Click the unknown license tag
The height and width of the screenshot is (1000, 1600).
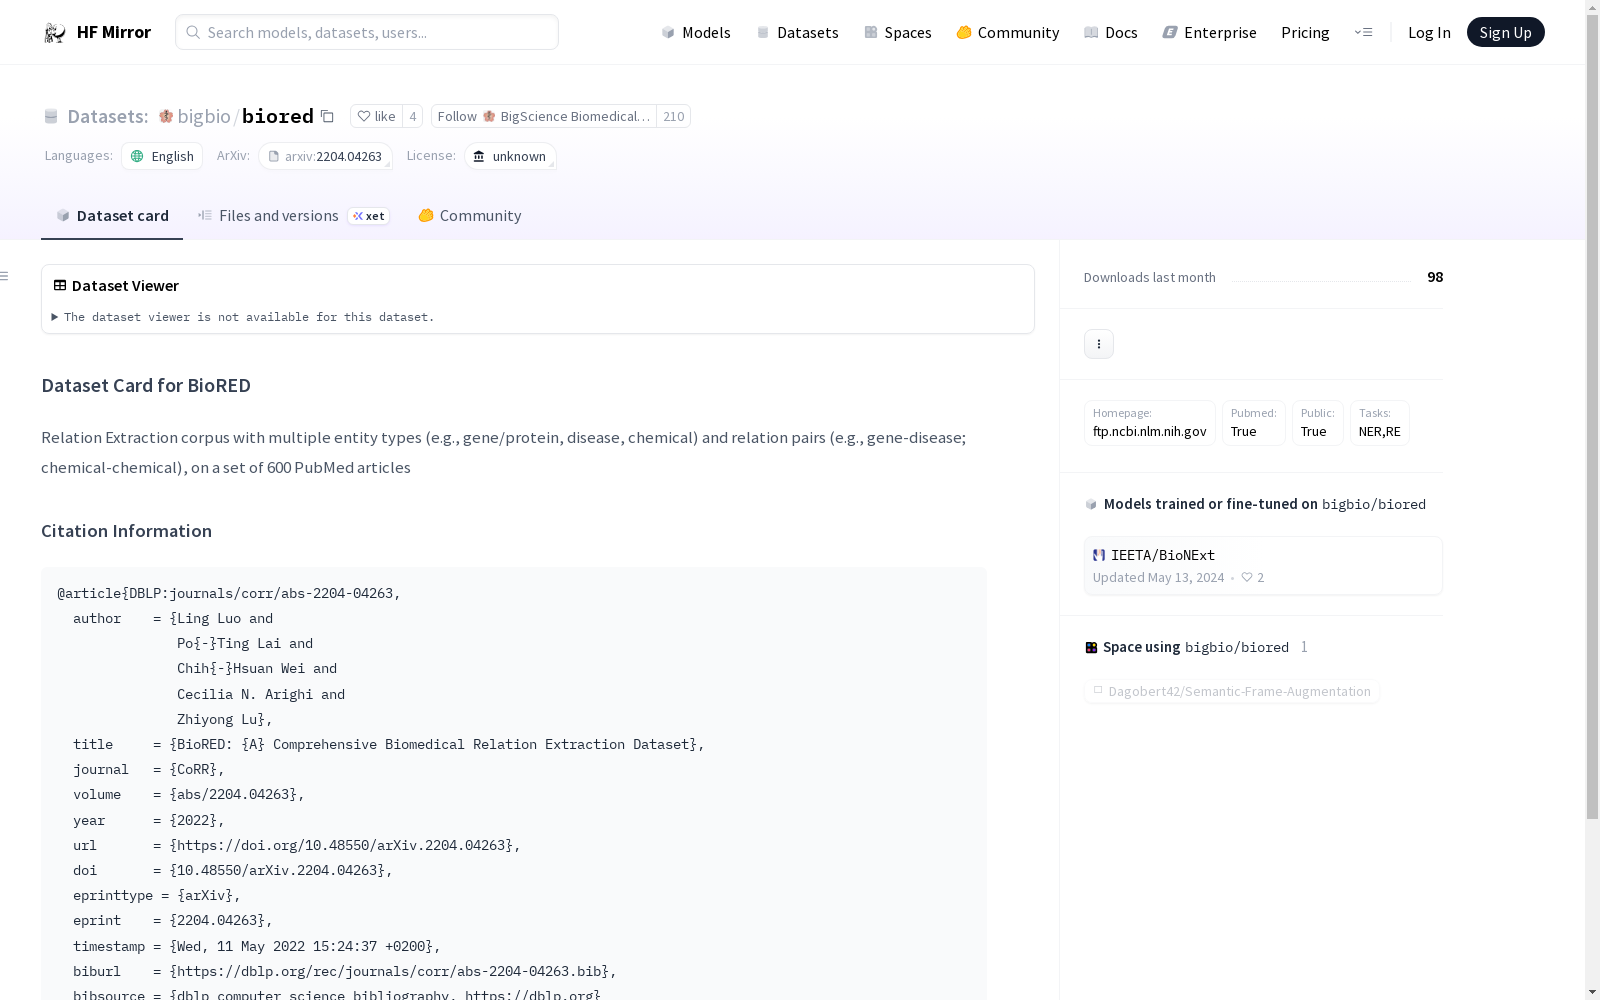click(x=510, y=156)
